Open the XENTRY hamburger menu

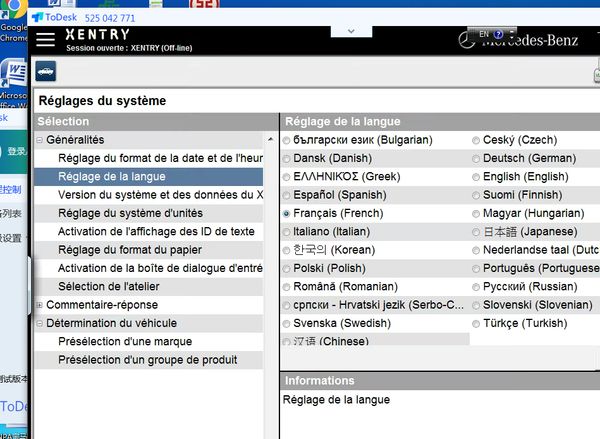[x=46, y=39]
